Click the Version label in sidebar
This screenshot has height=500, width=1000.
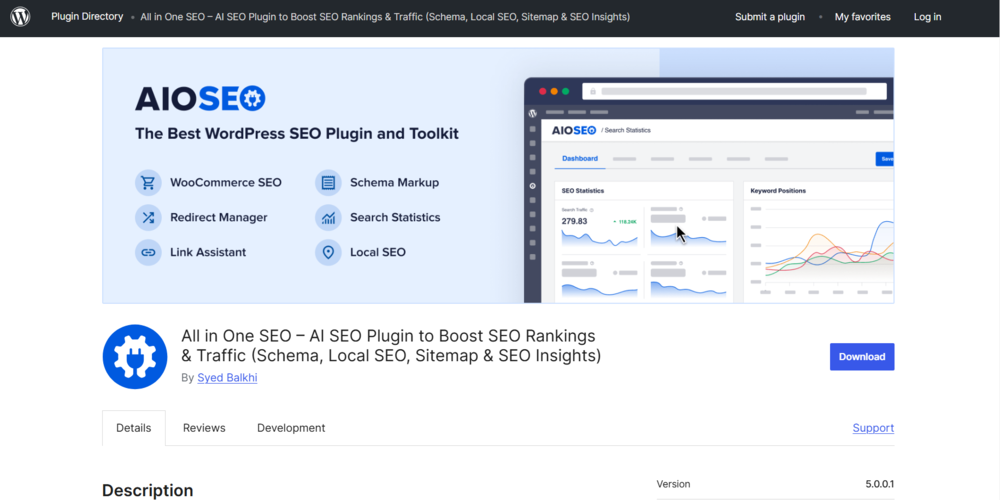pyautogui.click(x=673, y=484)
